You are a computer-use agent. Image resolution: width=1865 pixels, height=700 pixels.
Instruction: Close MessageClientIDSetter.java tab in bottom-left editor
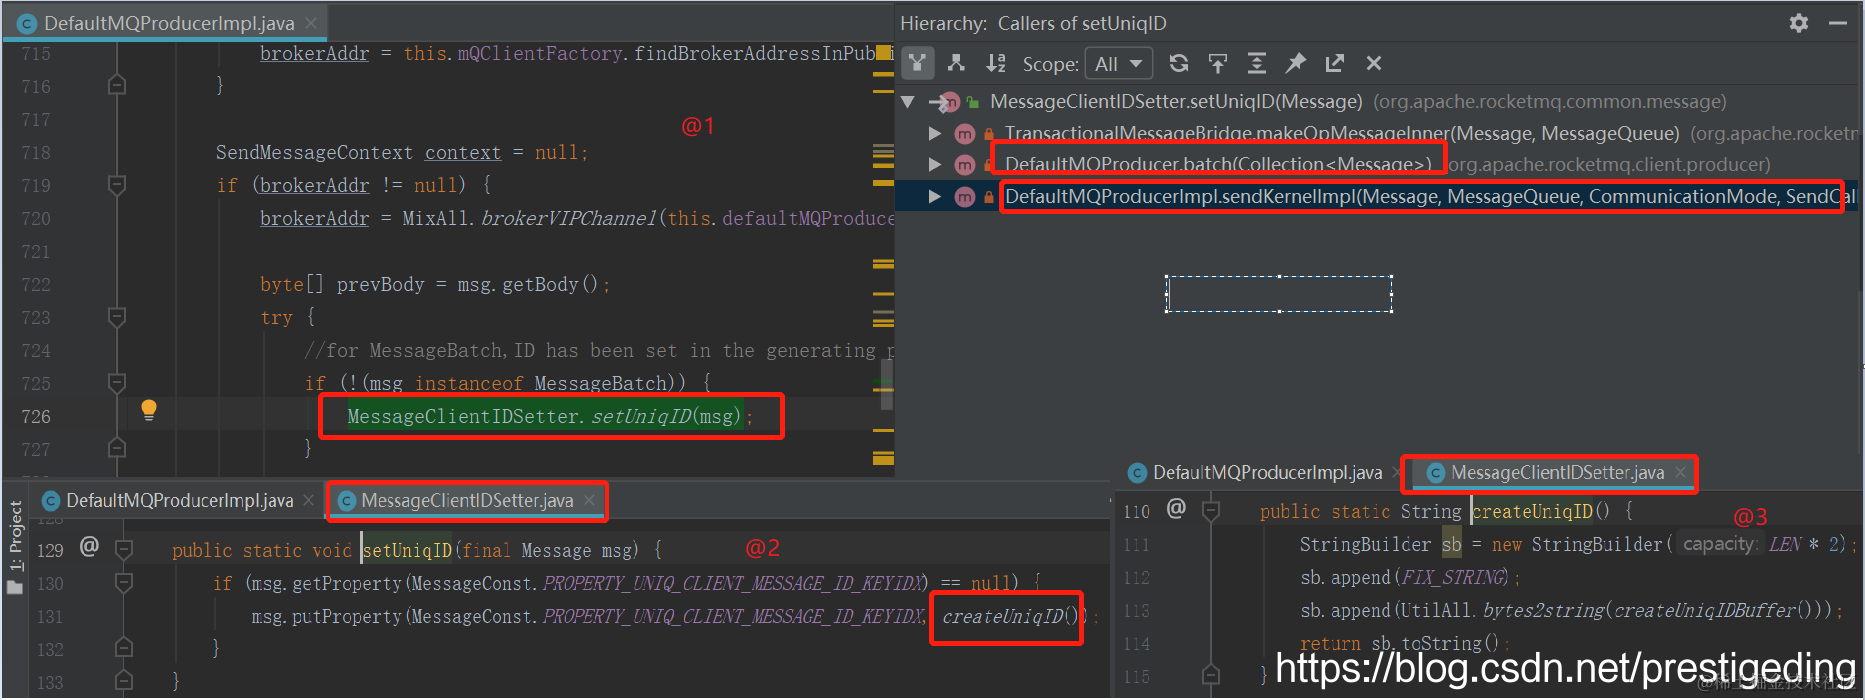(x=590, y=500)
